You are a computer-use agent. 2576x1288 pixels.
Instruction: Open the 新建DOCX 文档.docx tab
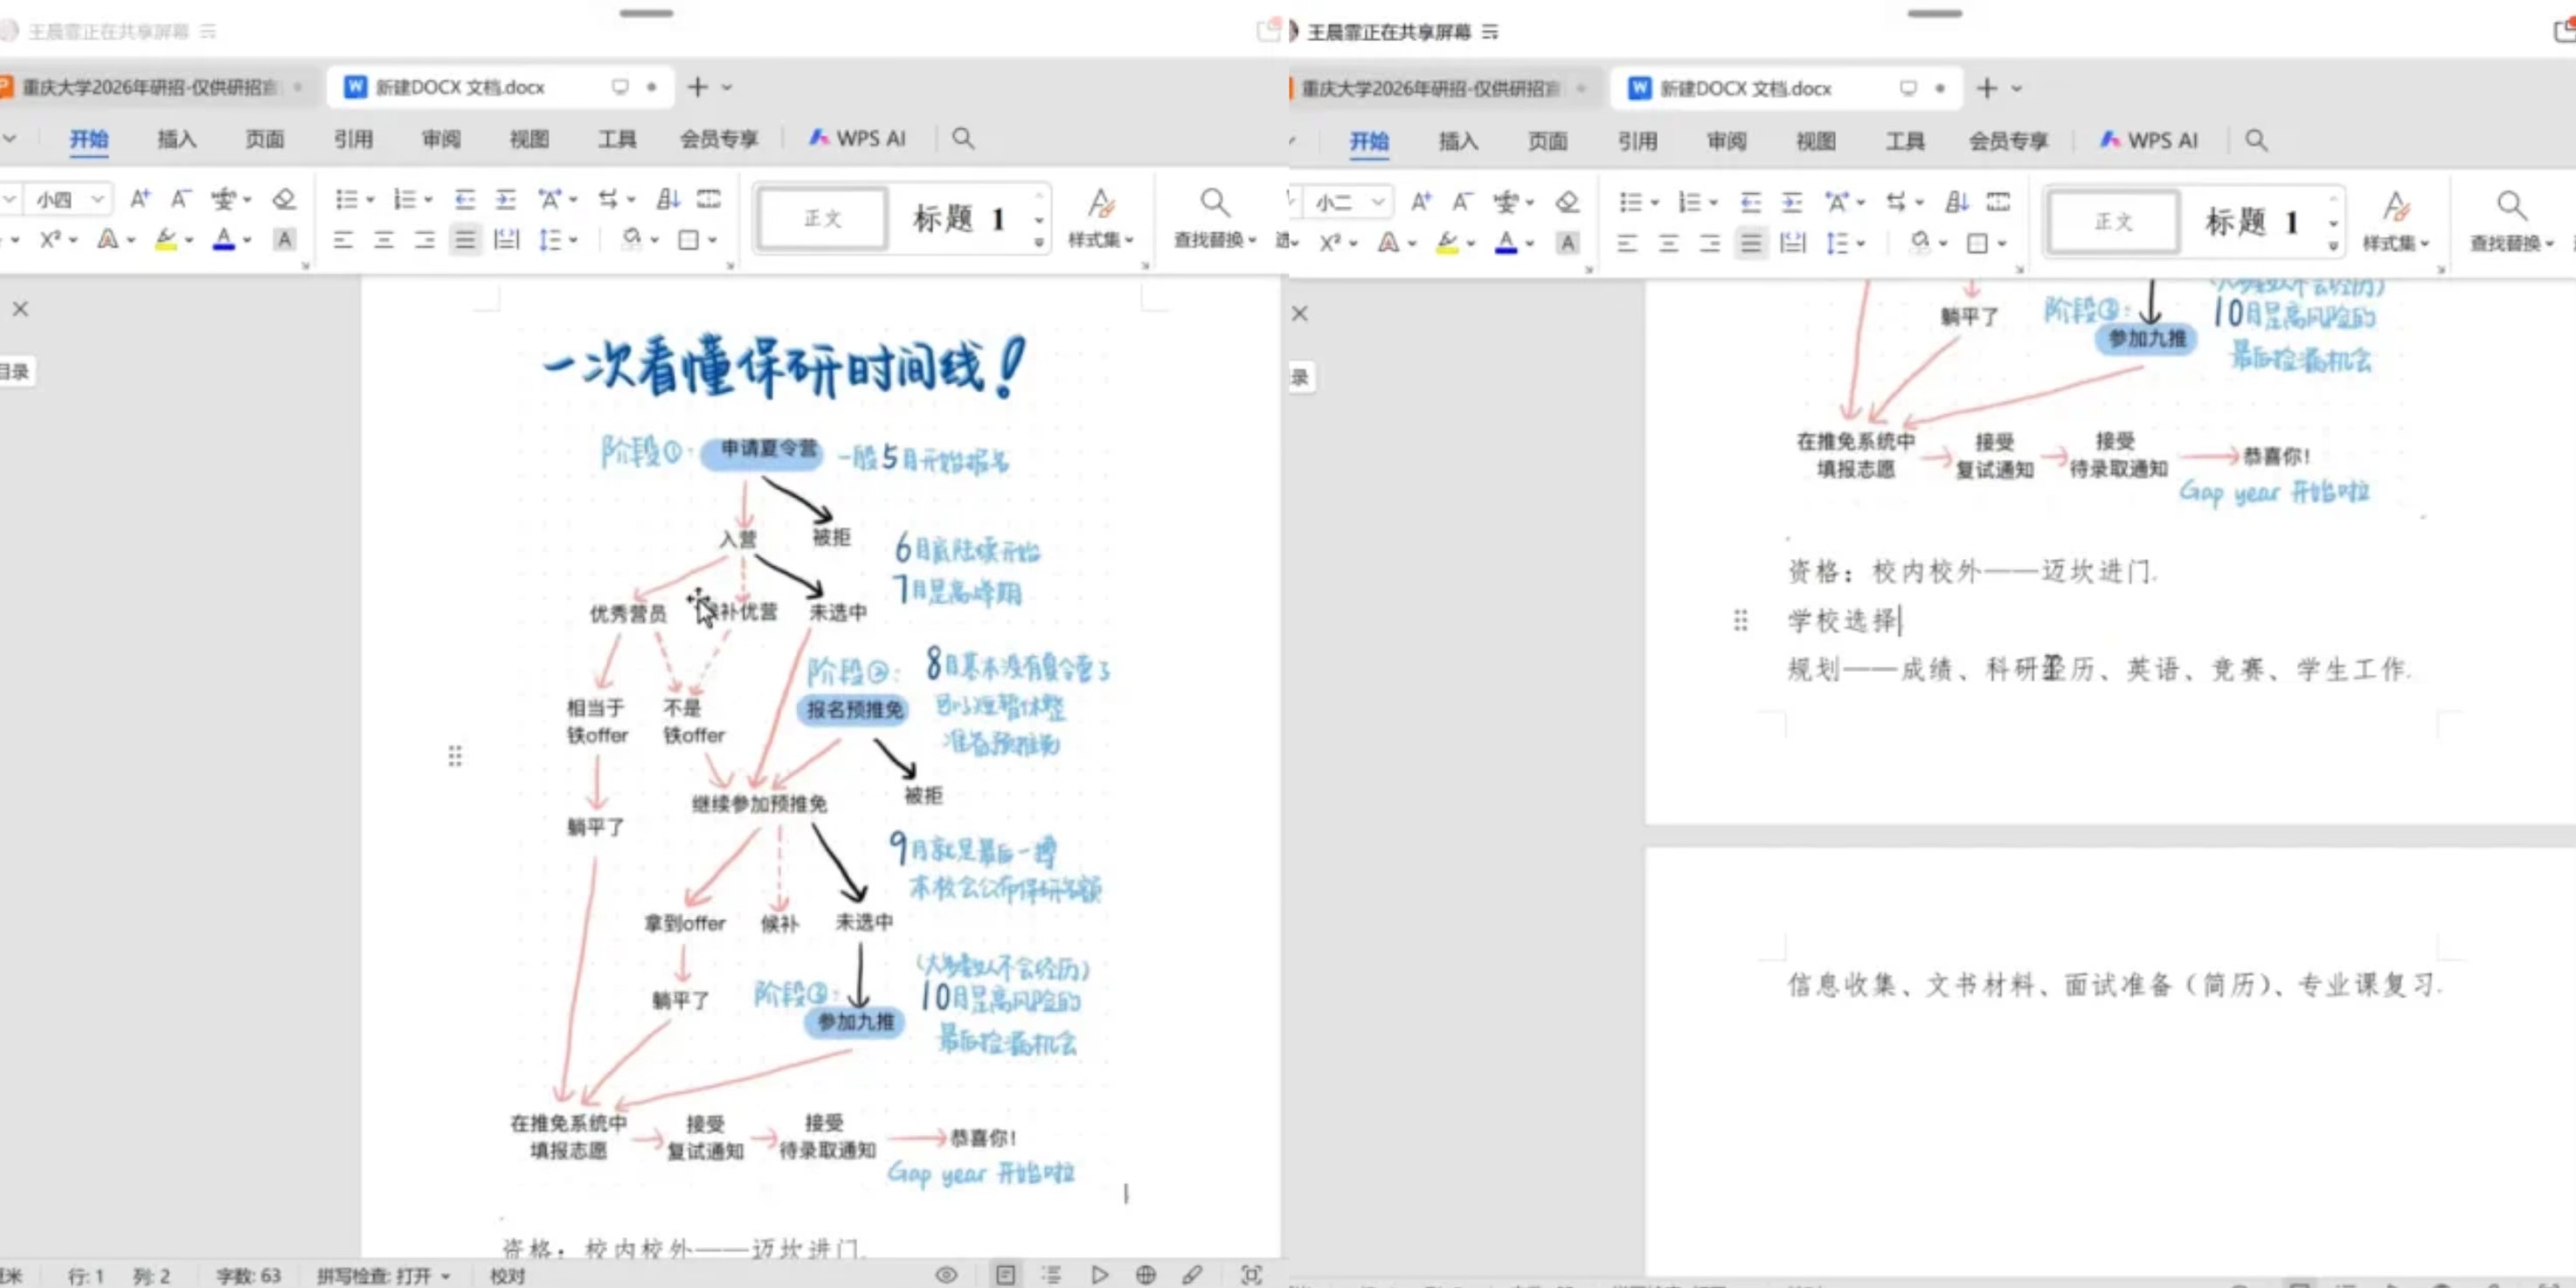point(460,87)
